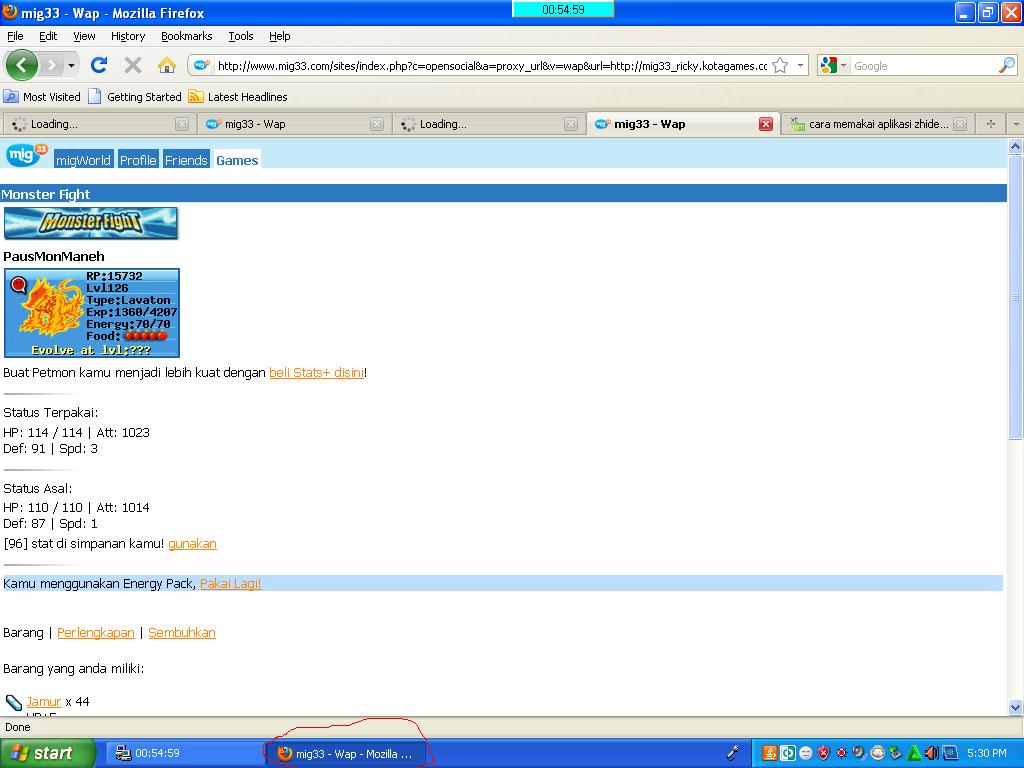Follow the beli Stats+ disini link
Screen dimensions: 1024x768
316,373
